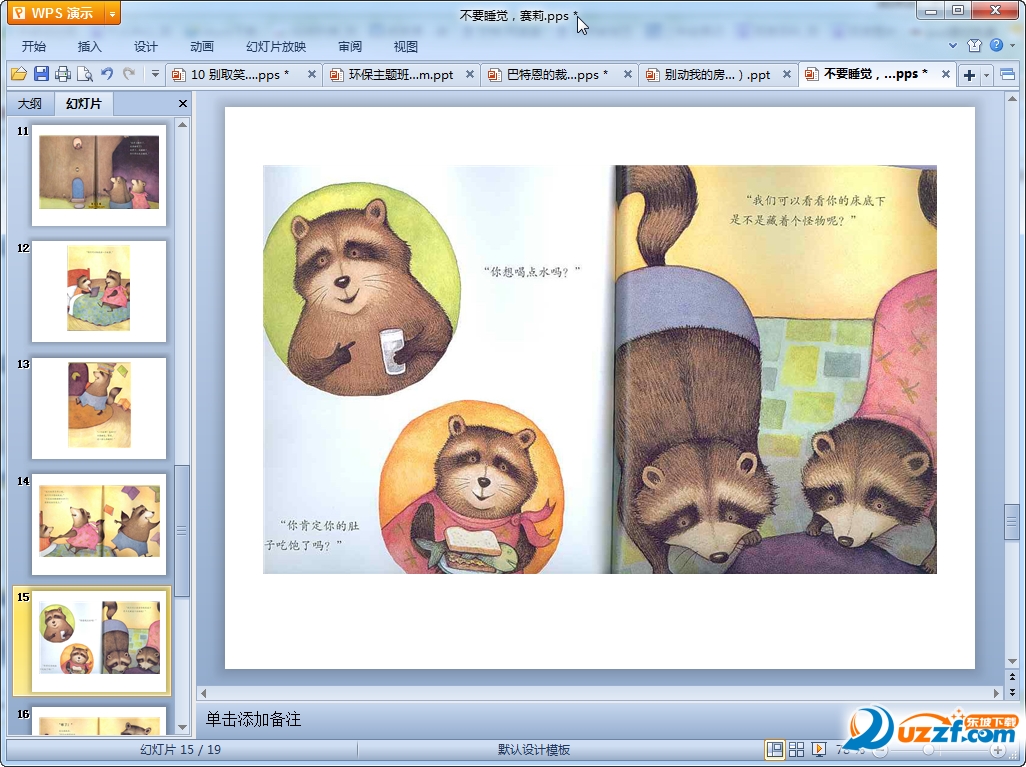Open the skin changer shirt icon
1026x767 pixels.
pos(975,45)
